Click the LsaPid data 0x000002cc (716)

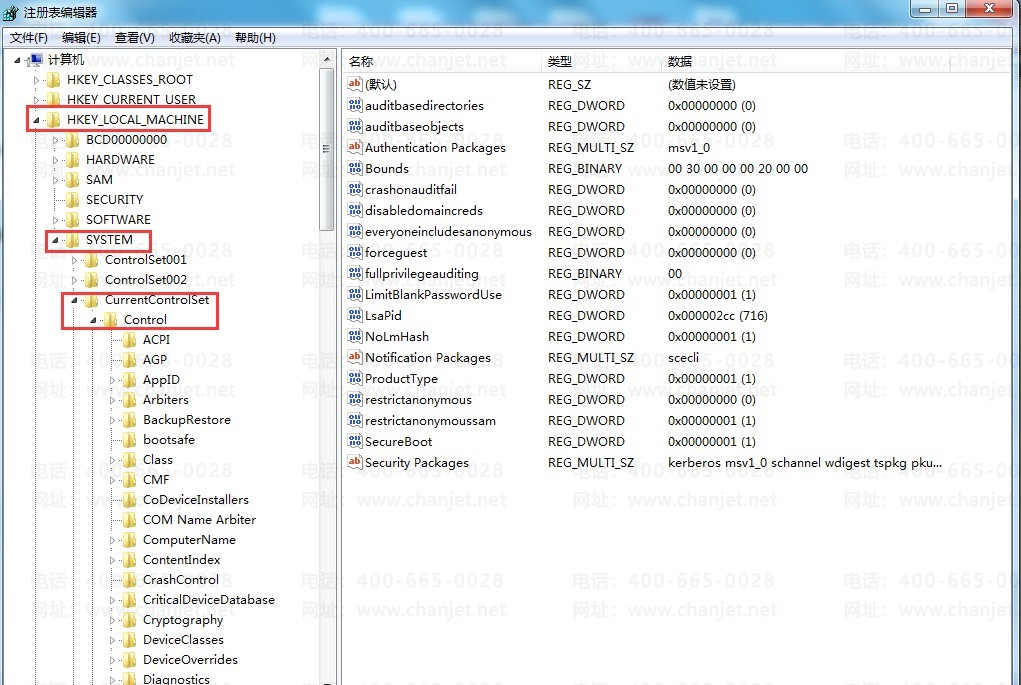pyautogui.click(x=718, y=316)
